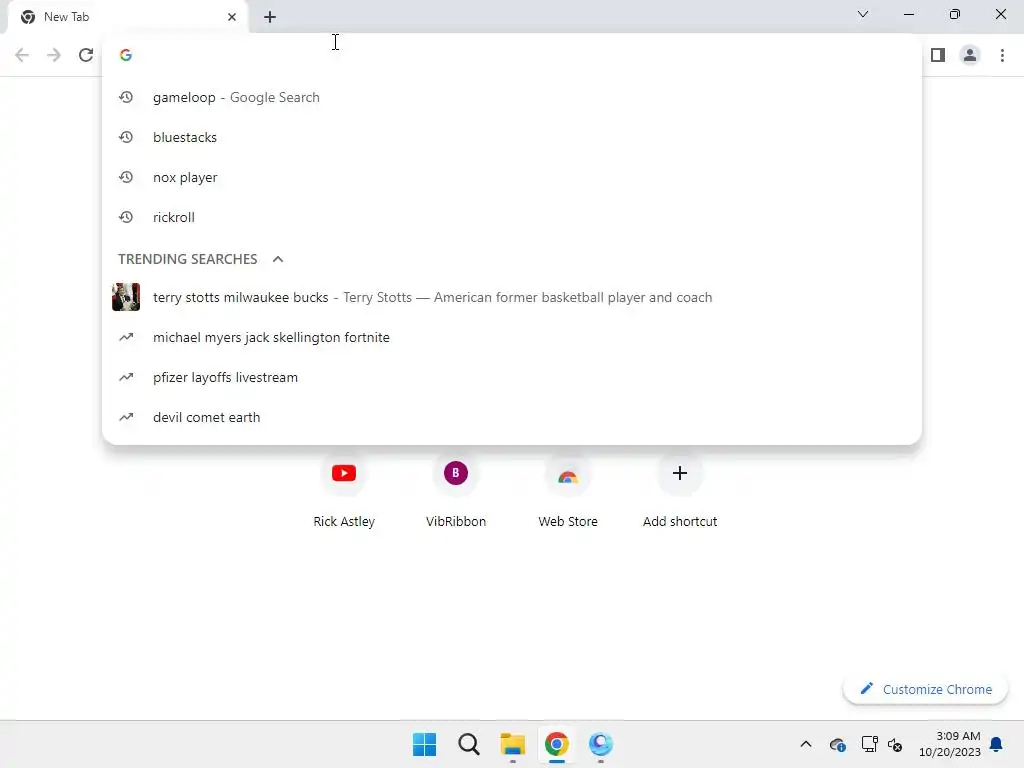Click the Terry Stotts thumbnail image
Screen dimensions: 1024x768
coord(126,297)
